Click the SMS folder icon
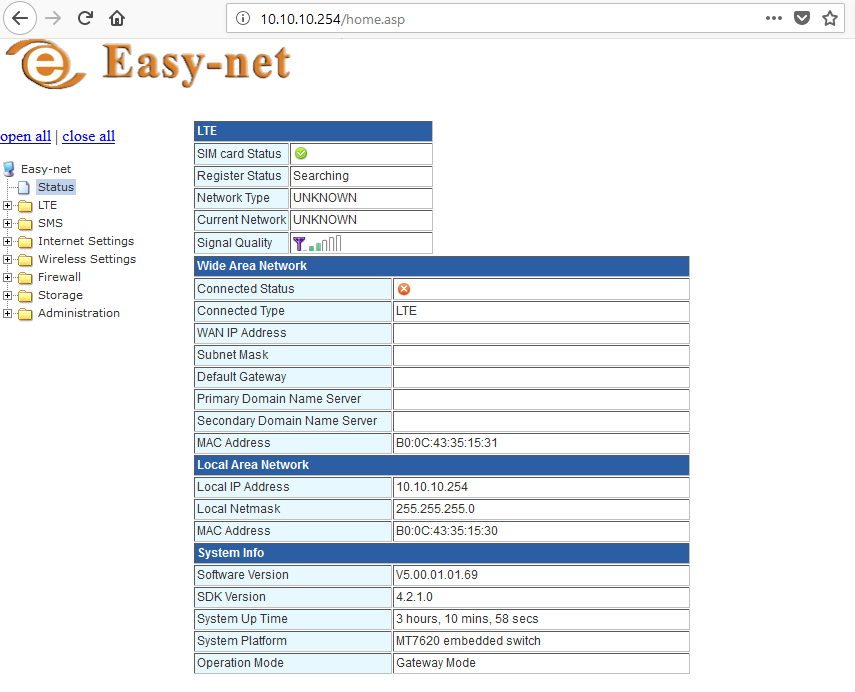Screen dimensions: 855x692 coord(25,224)
